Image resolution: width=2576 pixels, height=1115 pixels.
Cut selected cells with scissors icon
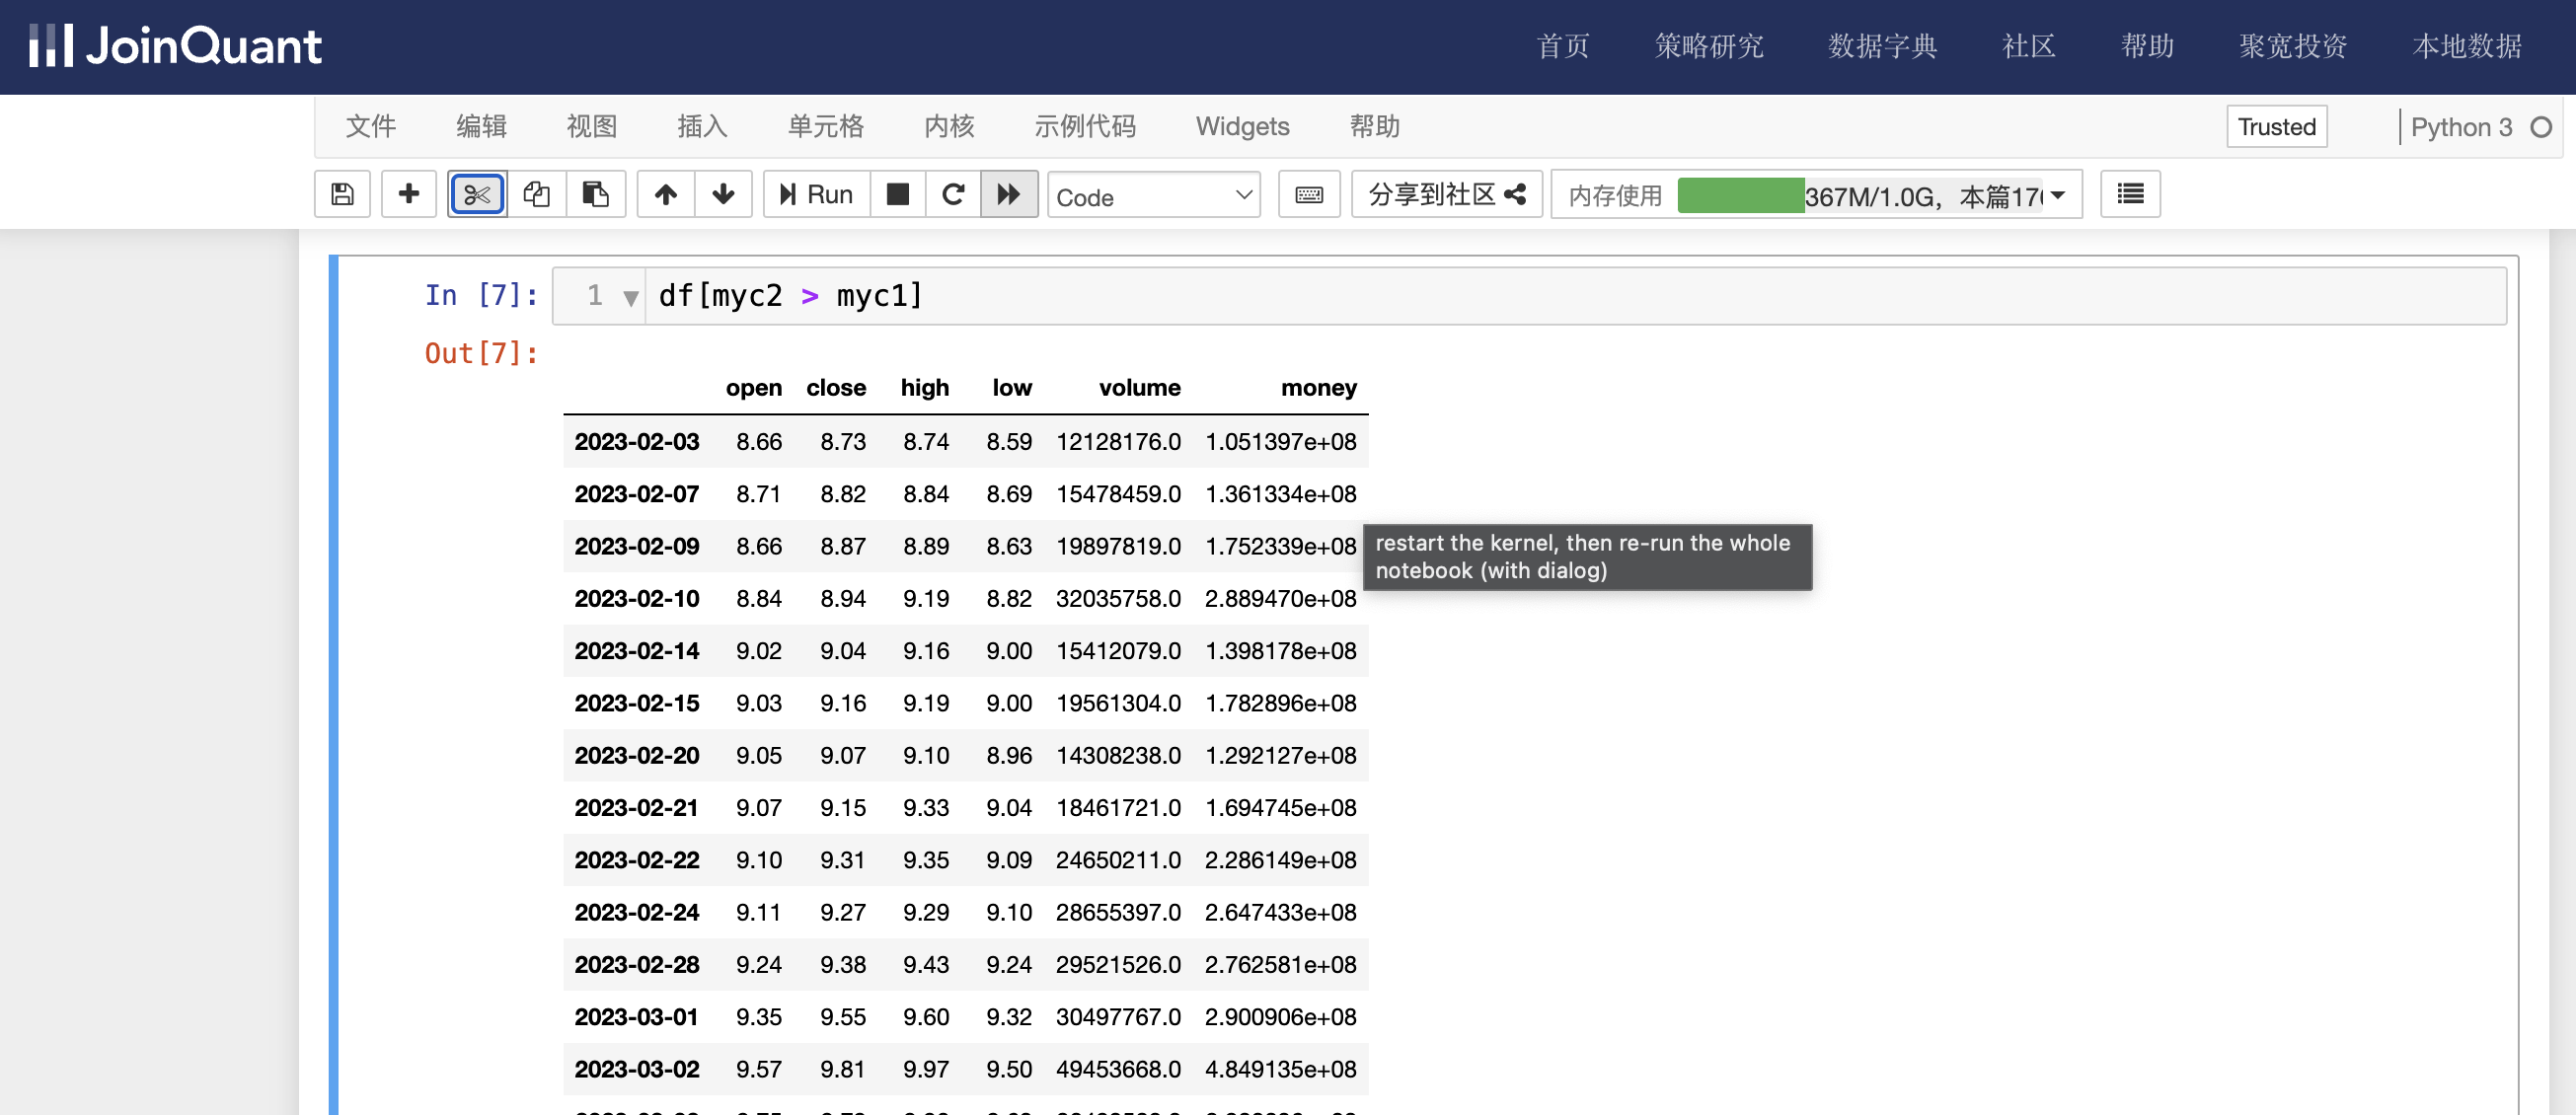point(477,194)
